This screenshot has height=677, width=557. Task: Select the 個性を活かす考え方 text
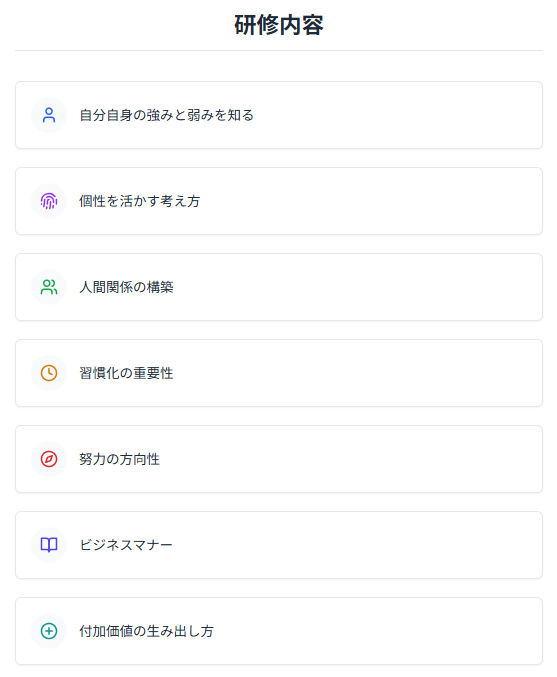(x=139, y=201)
